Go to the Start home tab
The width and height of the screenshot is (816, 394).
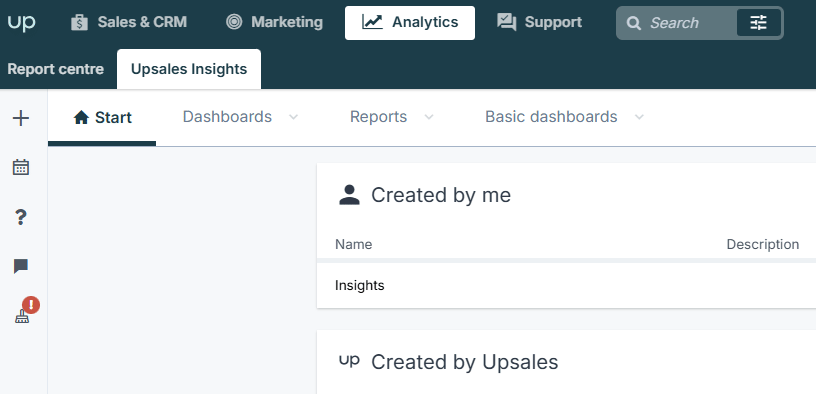(x=103, y=118)
